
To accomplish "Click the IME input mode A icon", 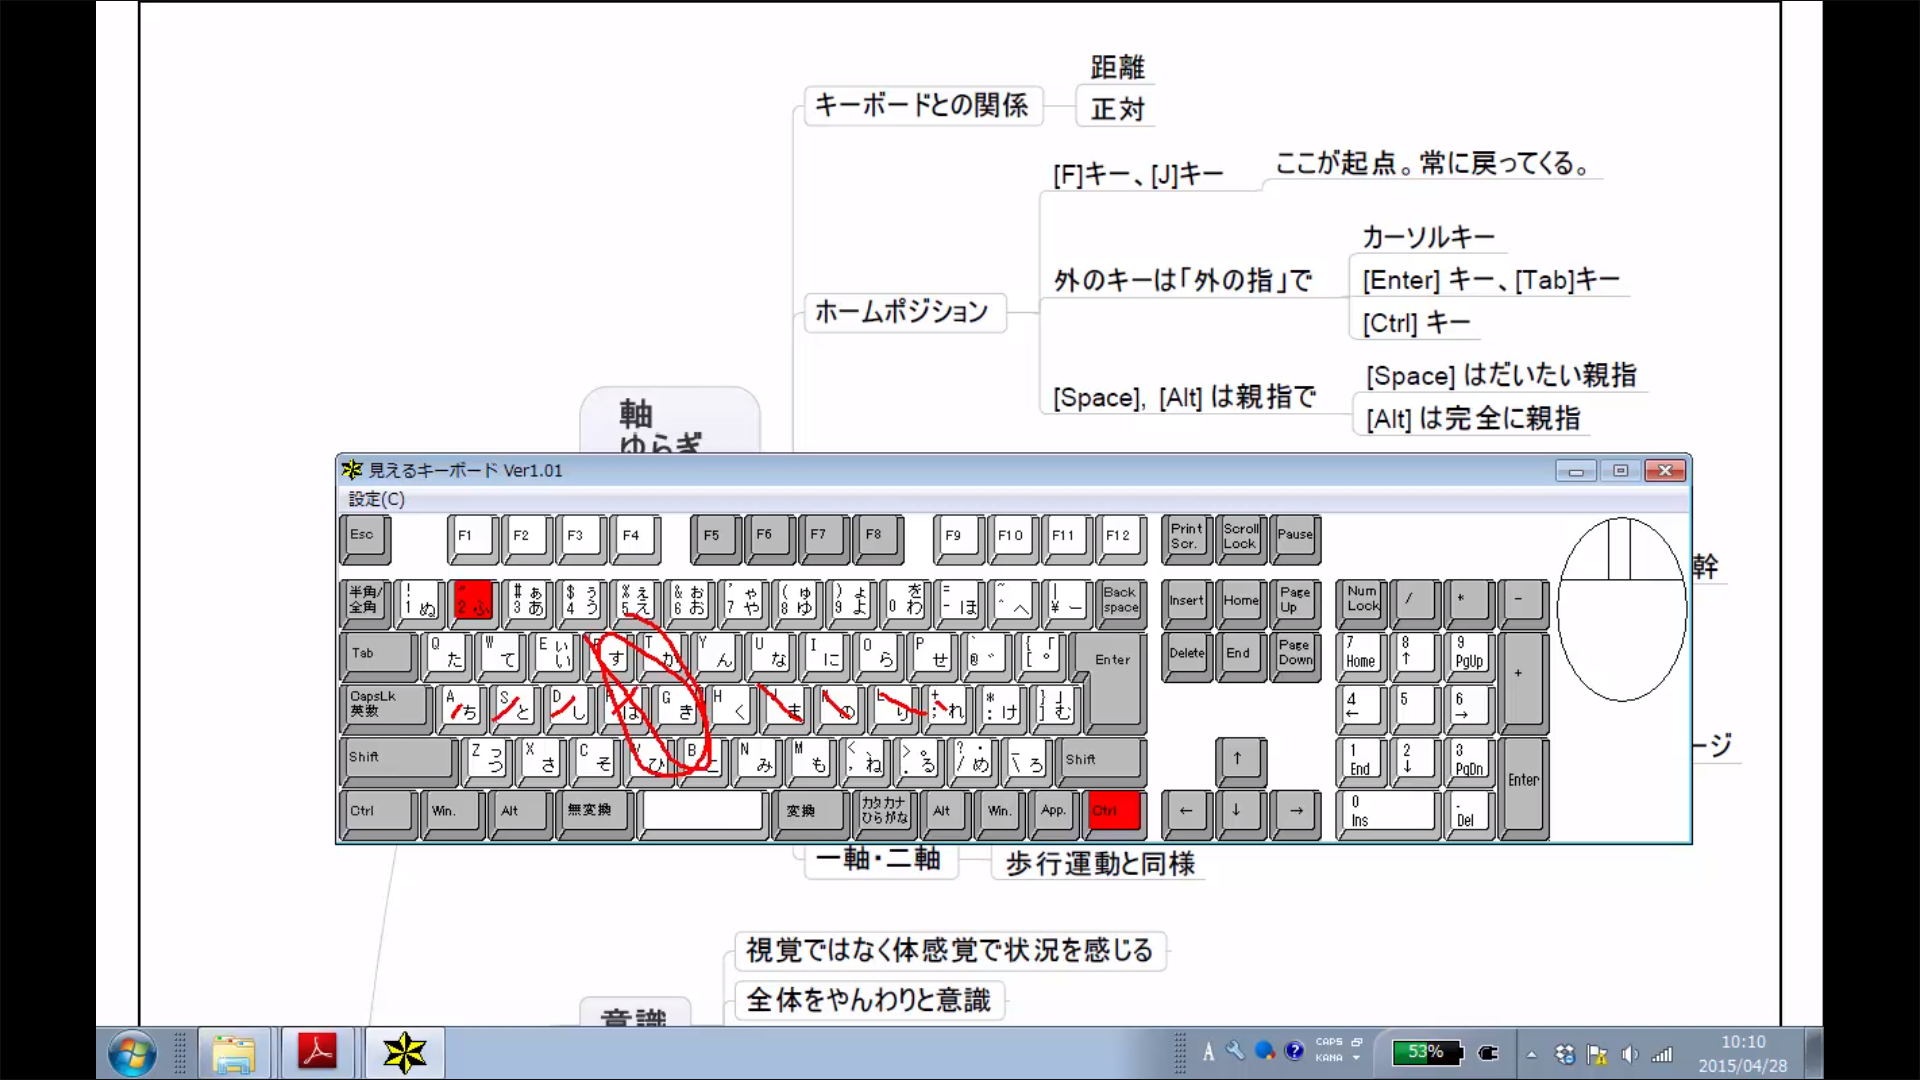I will tap(1208, 1052).
